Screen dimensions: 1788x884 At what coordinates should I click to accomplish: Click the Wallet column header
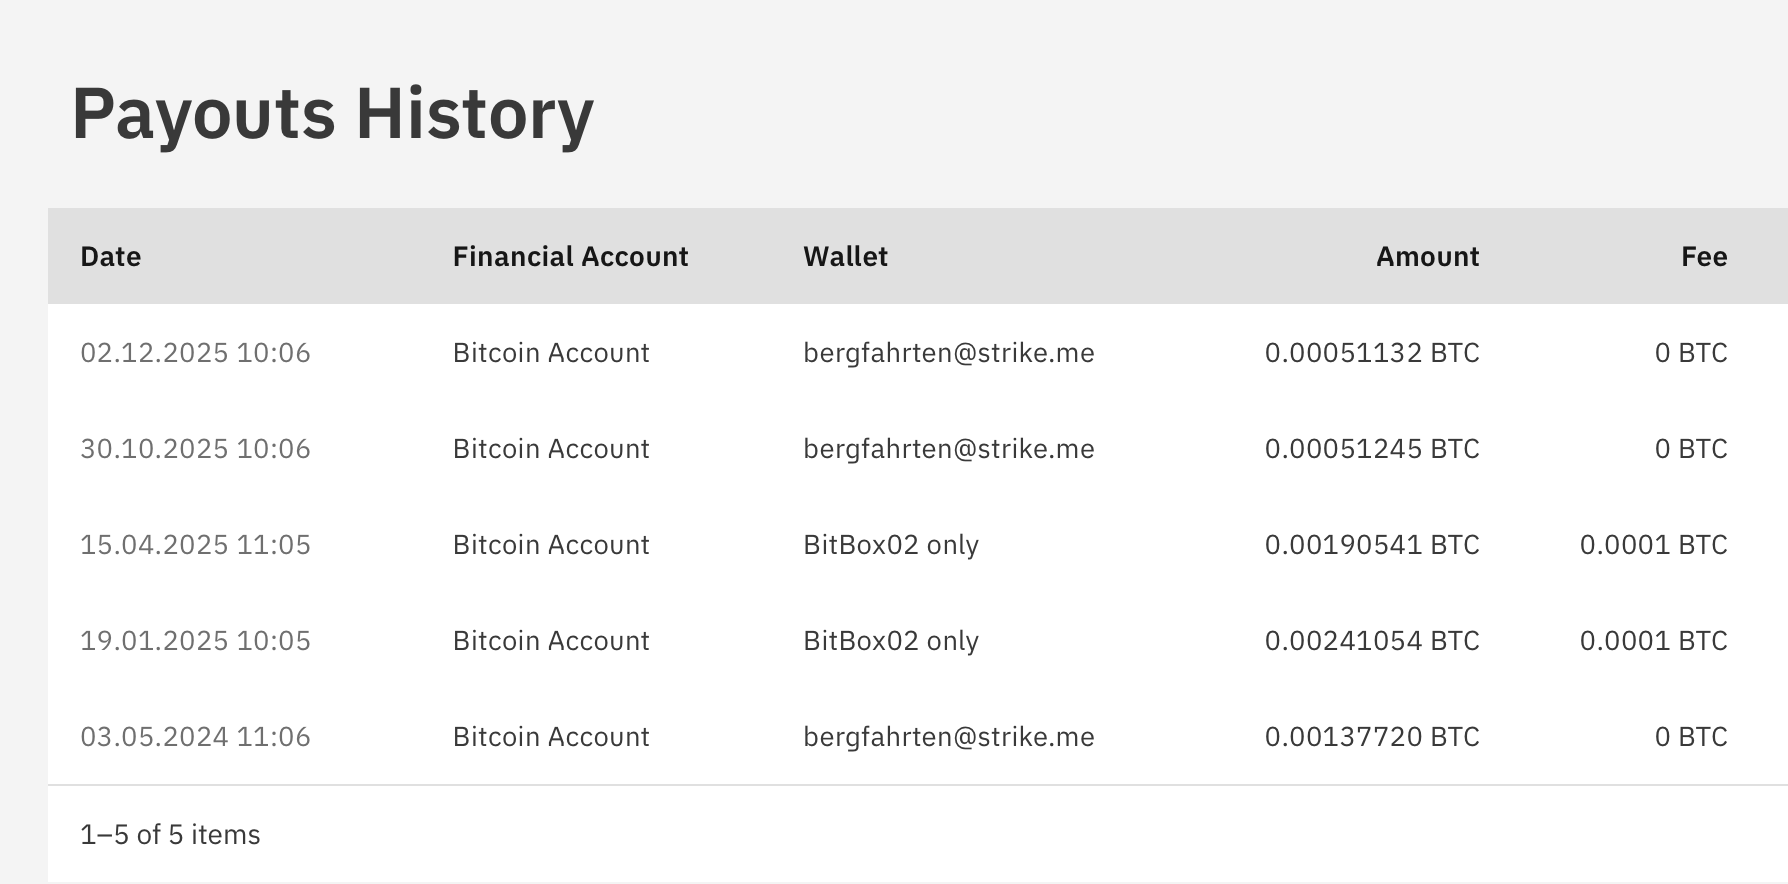coord(845,257)
